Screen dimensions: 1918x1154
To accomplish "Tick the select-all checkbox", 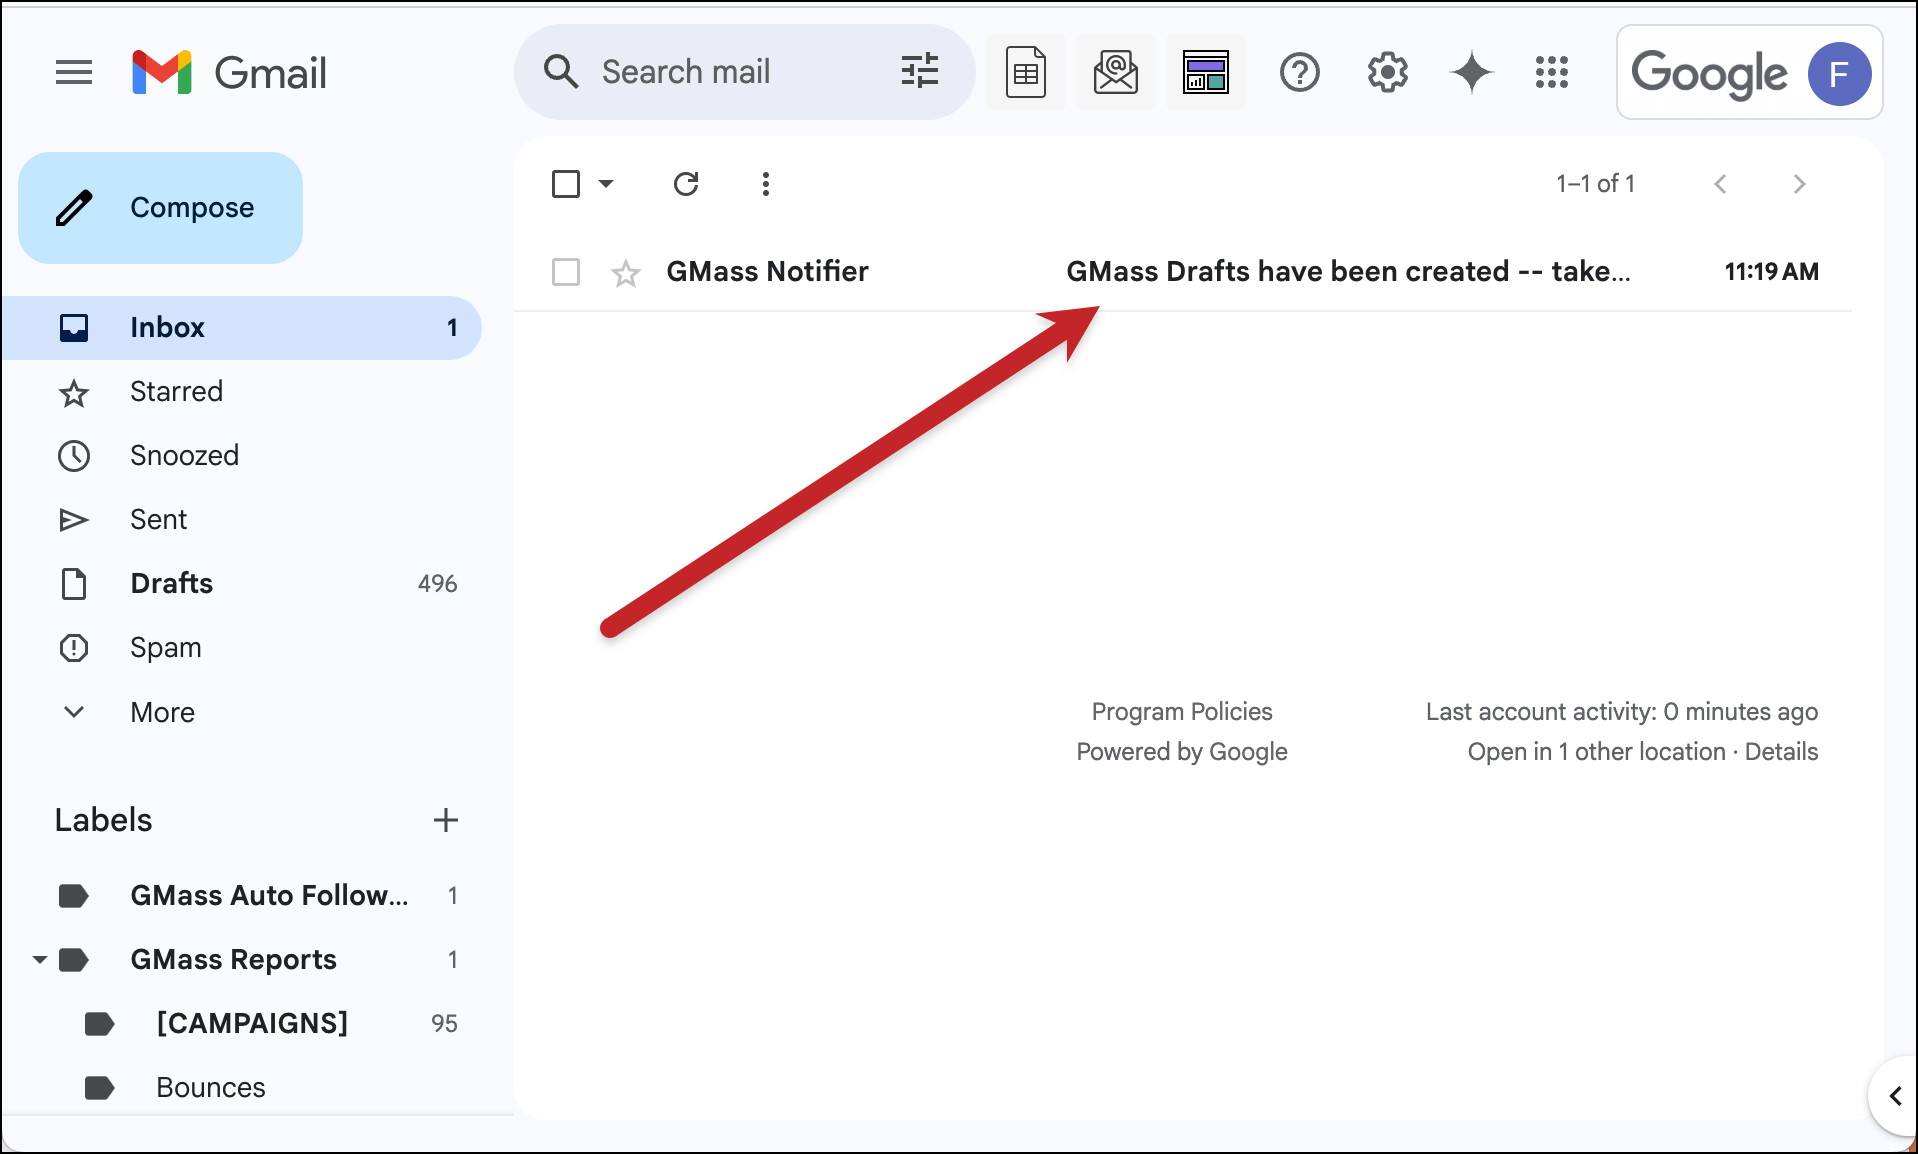I will pyautogui.click(x=566, y=184).
